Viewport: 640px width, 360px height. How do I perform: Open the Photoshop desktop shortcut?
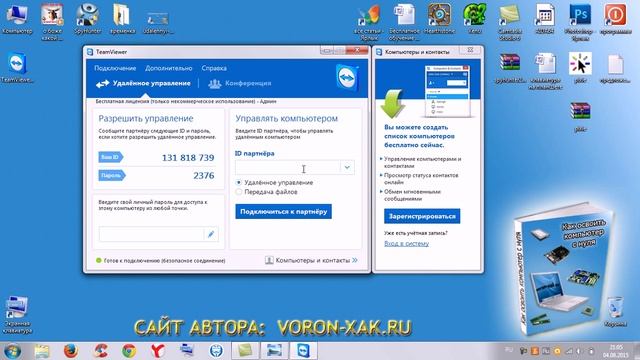(x=580, y=21)
